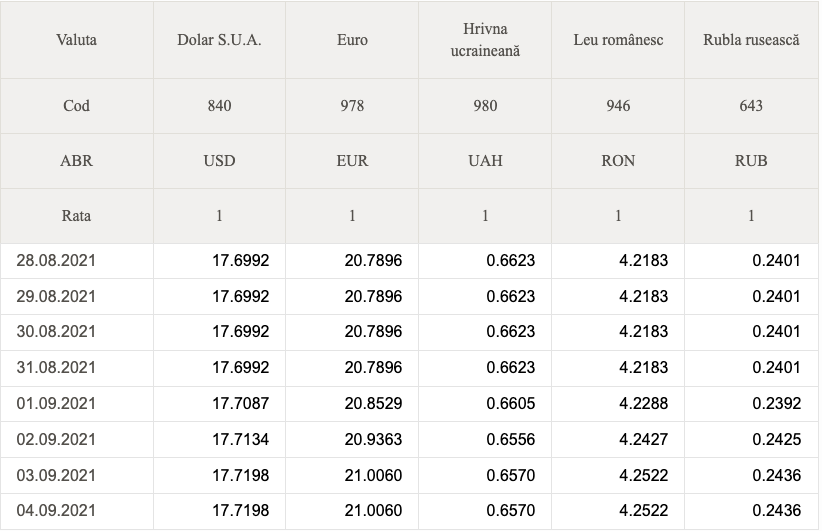Click the Dolar S.U.A. column header
Screen dimensions: 822x531
click(x=219, y=40)
